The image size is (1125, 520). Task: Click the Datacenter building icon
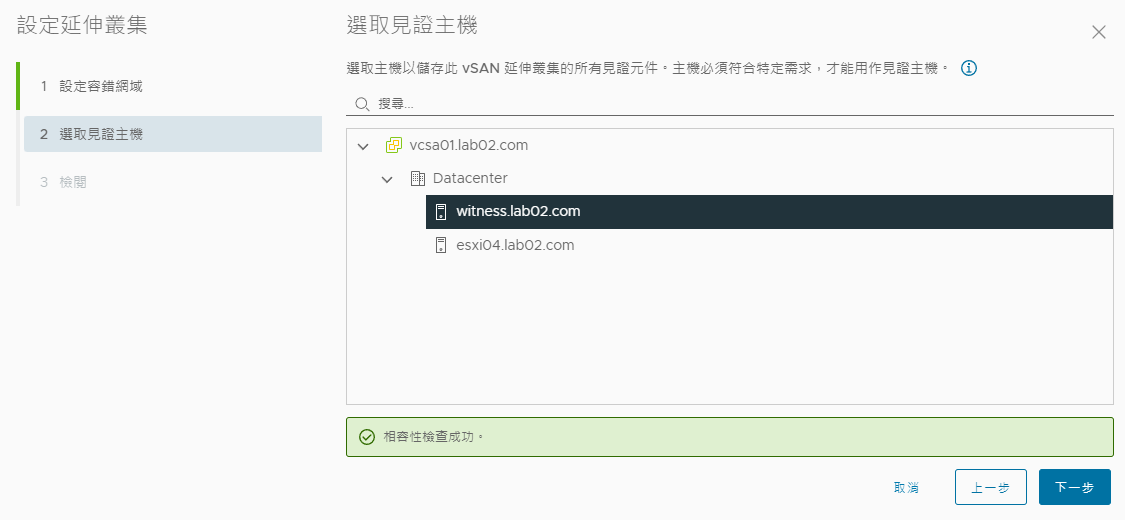[x=418, y=178]
